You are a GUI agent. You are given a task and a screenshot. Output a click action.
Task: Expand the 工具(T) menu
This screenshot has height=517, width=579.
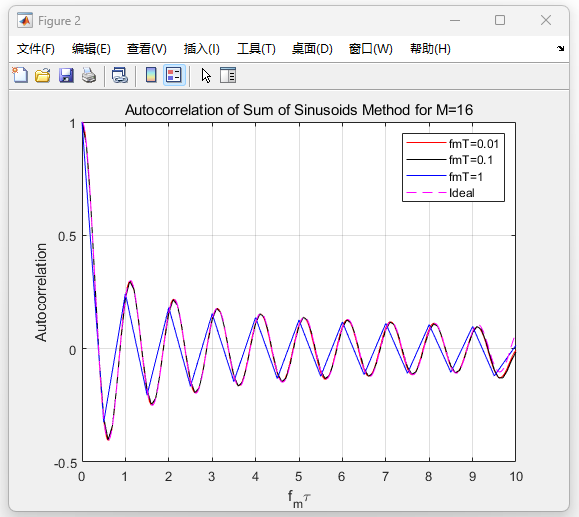pyautogui.click(x=256, y=49)
